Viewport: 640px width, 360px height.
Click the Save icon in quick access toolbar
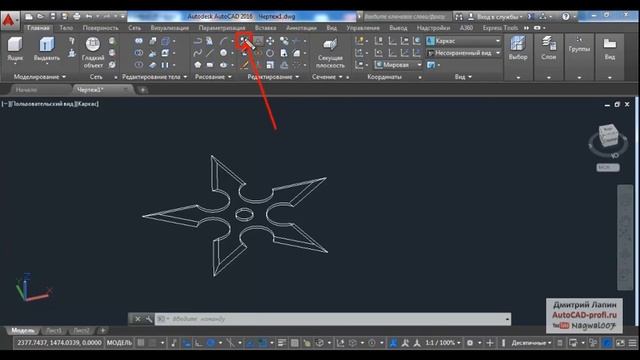coord(53,17)
